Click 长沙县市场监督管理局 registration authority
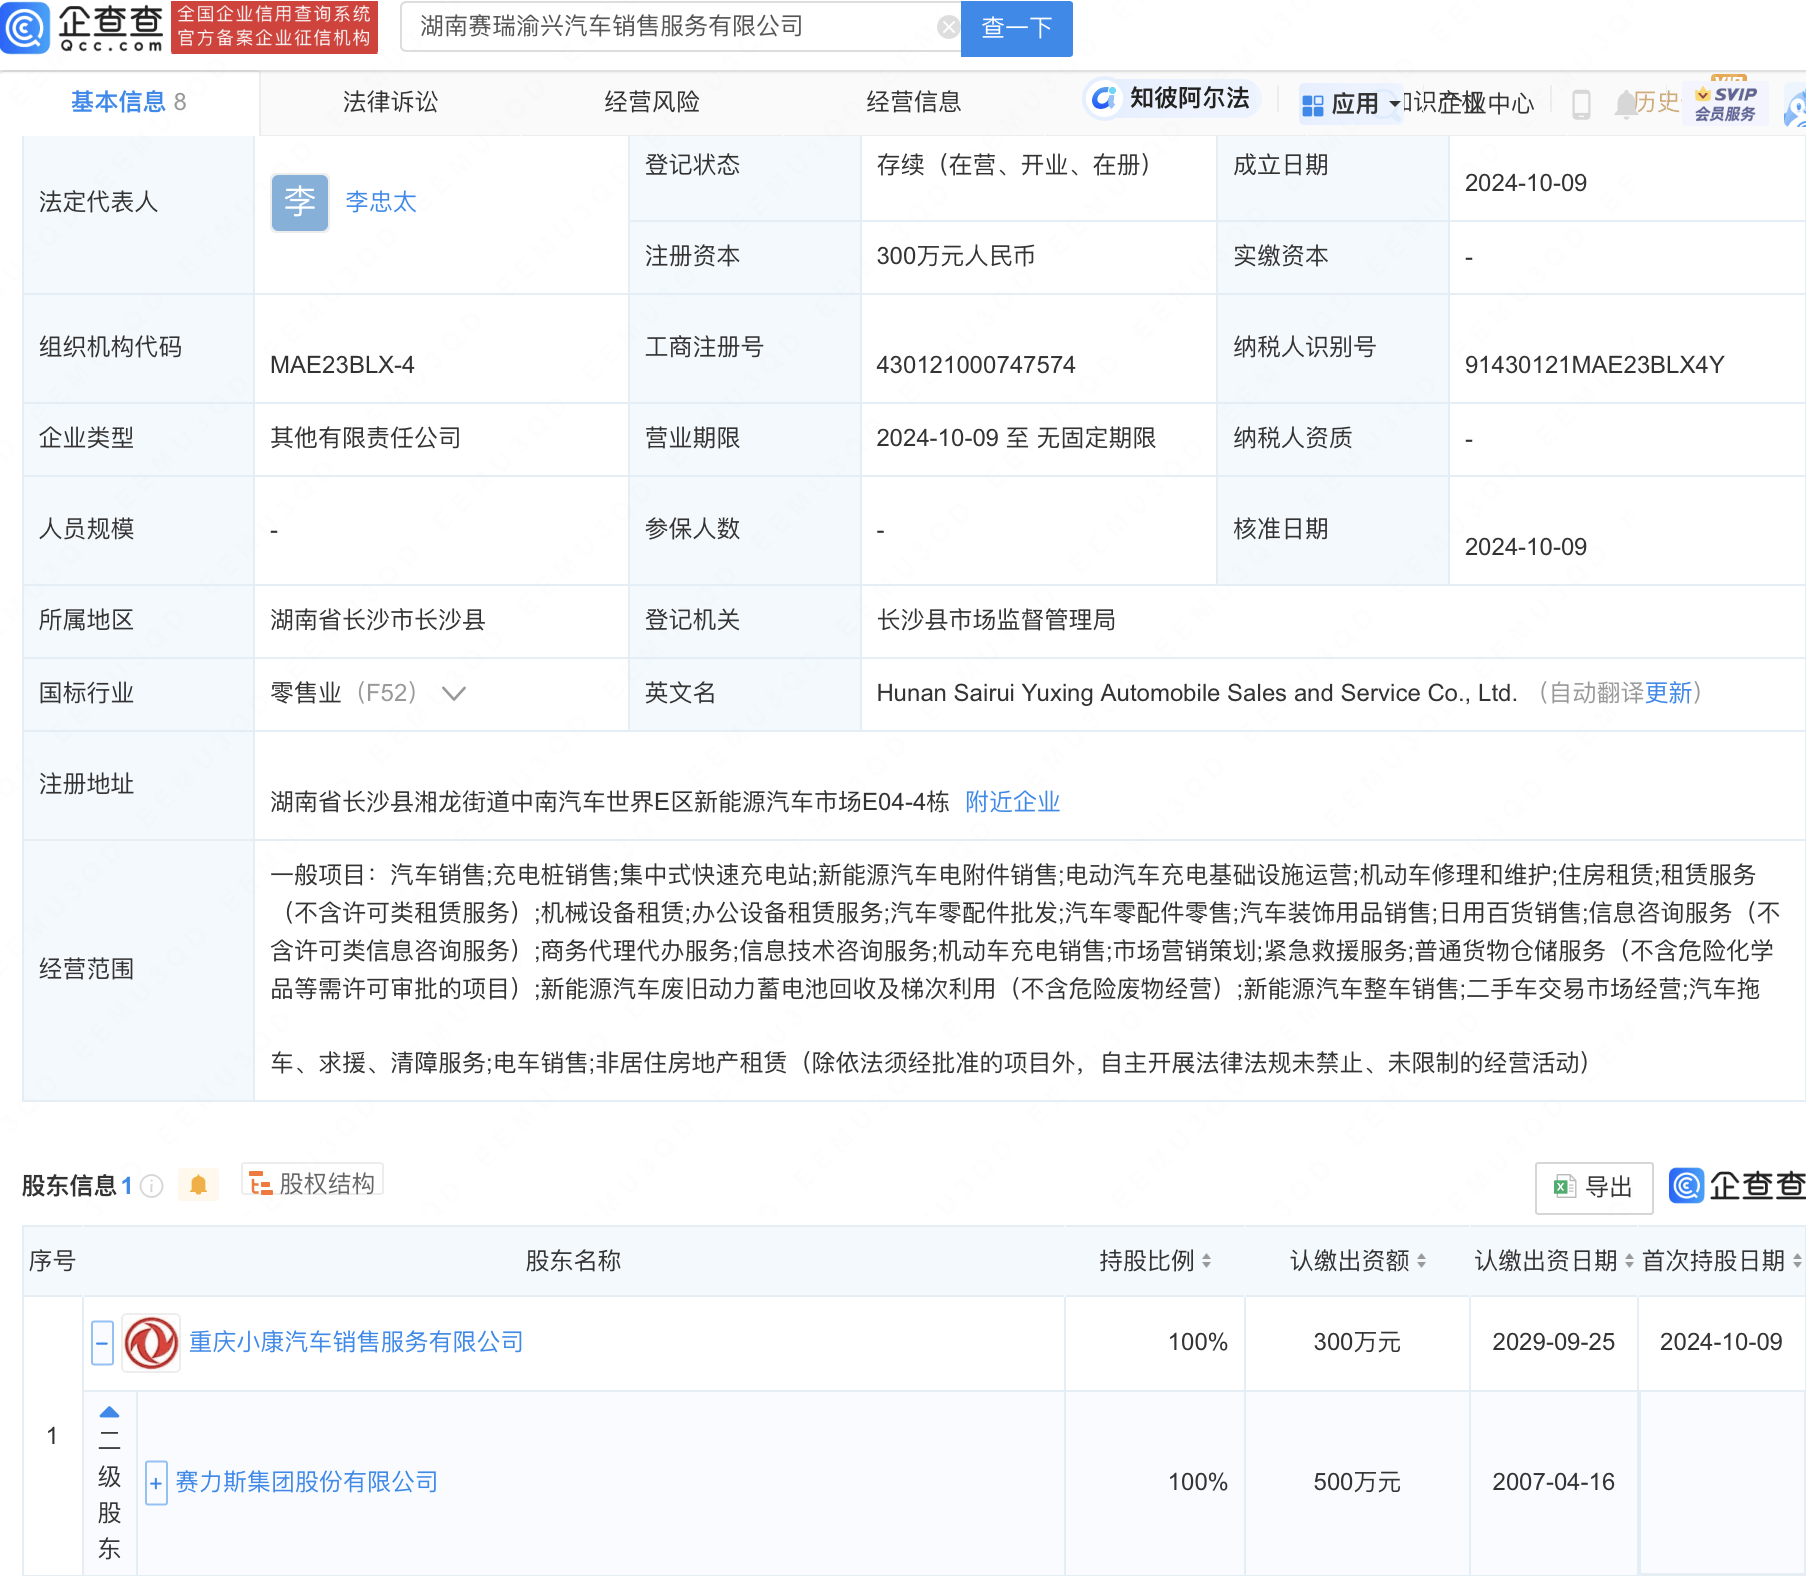The height and width of the screenshot is (1576, 1806). tap(996, 620)
